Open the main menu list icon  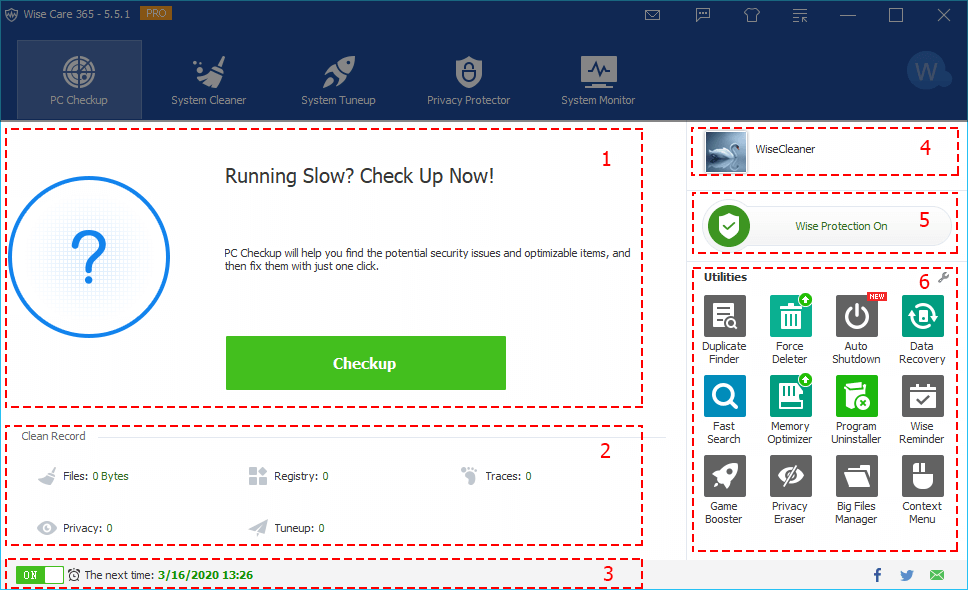800,15
